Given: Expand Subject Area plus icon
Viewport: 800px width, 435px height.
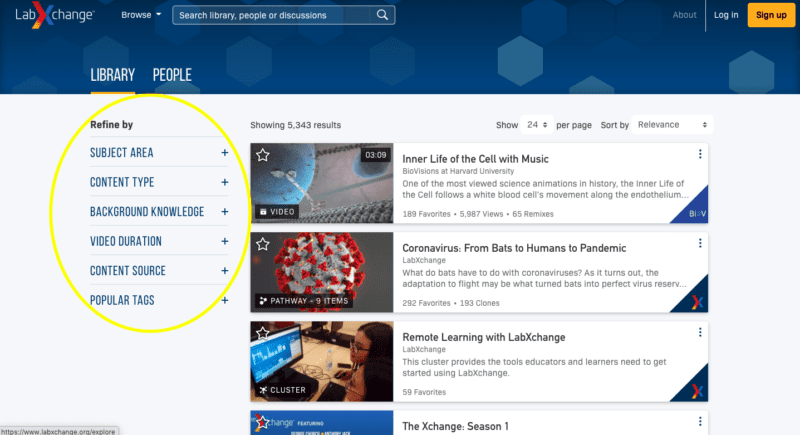Looking at the screenshot, I should coord(224,153).
